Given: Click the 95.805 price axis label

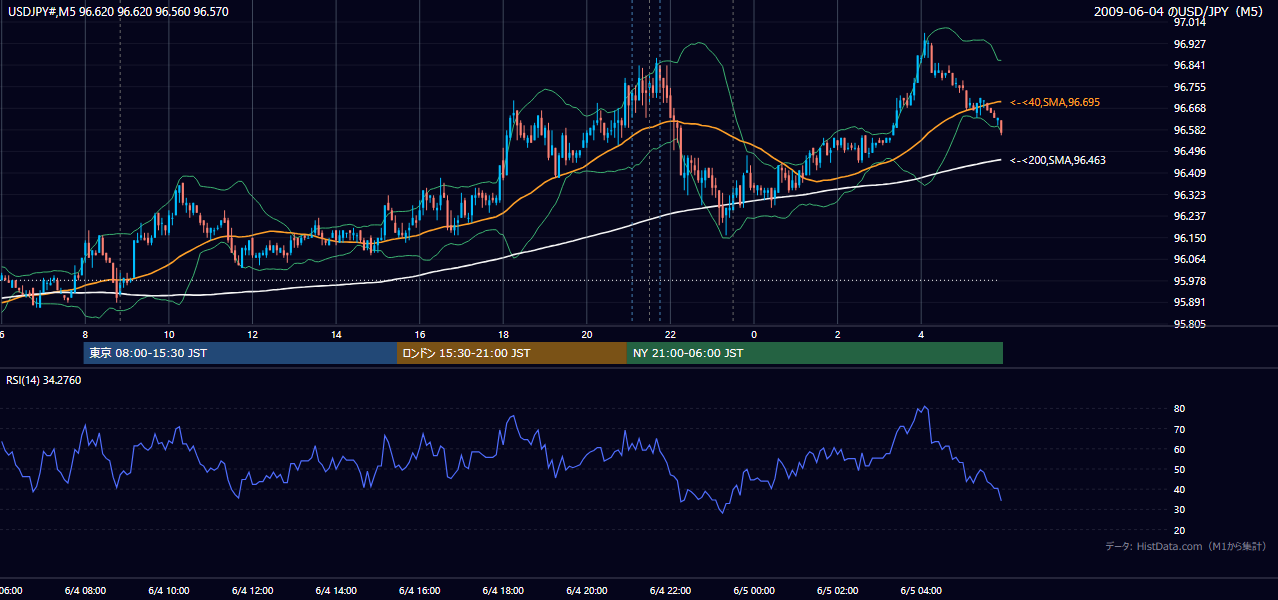Looking at the screenshot, I should [x=1189, y=324].
